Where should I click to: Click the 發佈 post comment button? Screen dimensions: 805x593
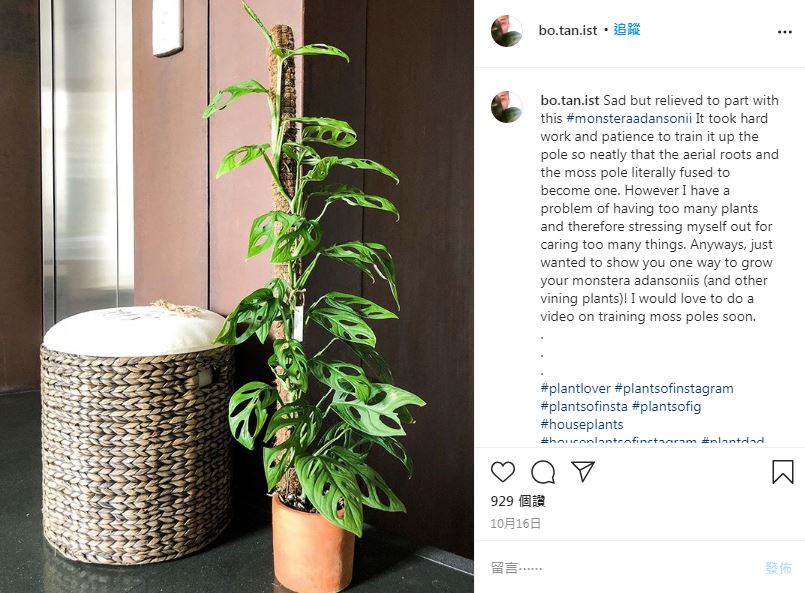pos(778,568)
